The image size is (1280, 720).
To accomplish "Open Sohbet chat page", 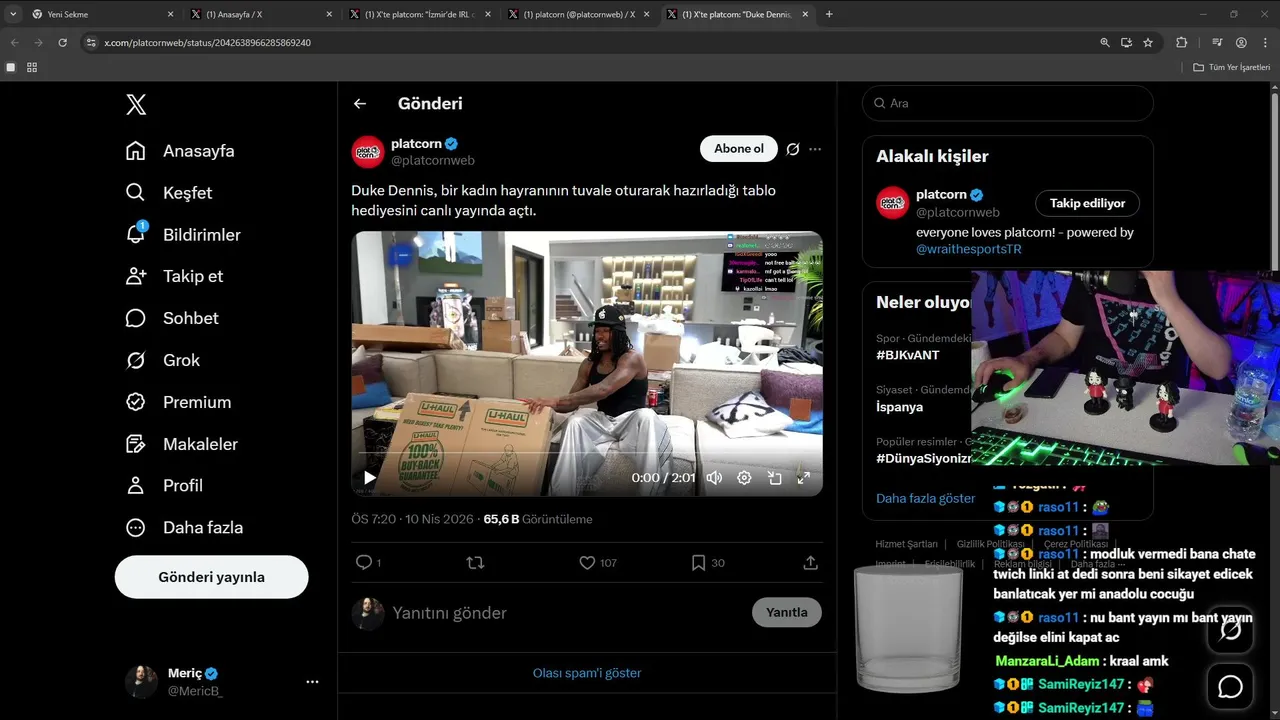I will (x=172, y=318).
